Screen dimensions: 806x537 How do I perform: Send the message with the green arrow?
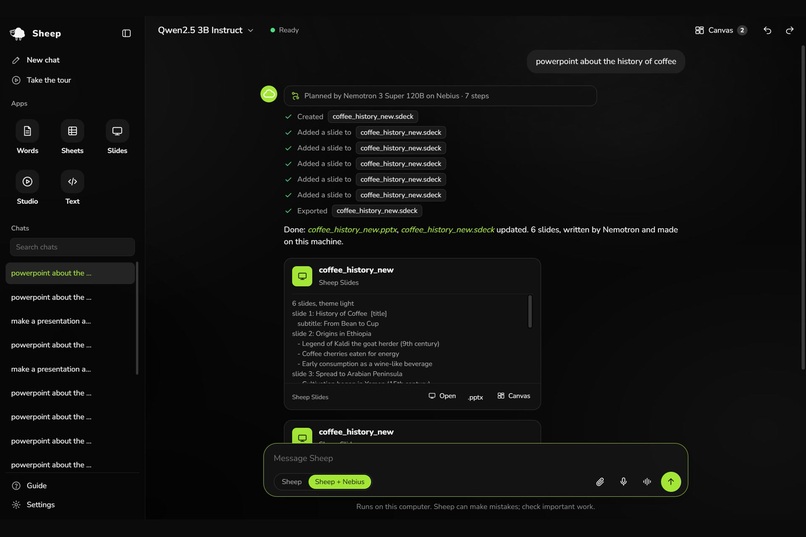[671, 482]
